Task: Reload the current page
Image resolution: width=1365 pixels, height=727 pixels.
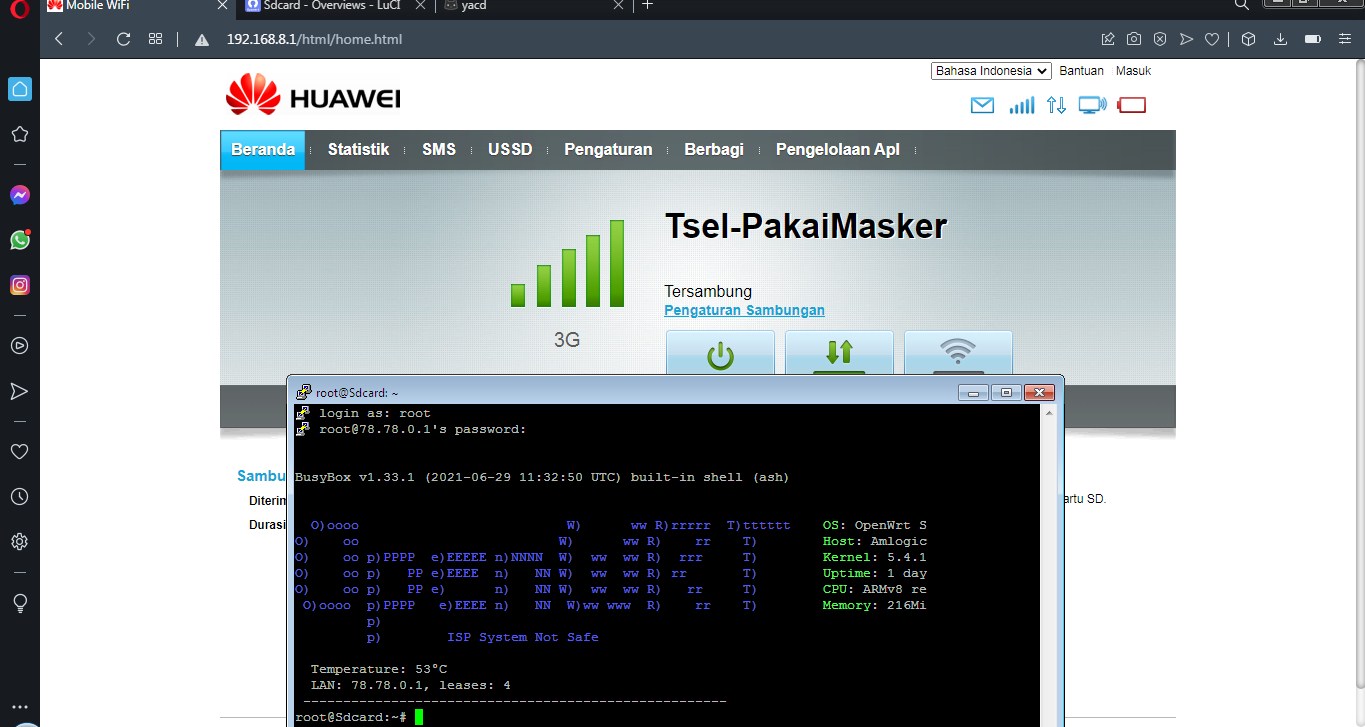Action: (123, 39)
